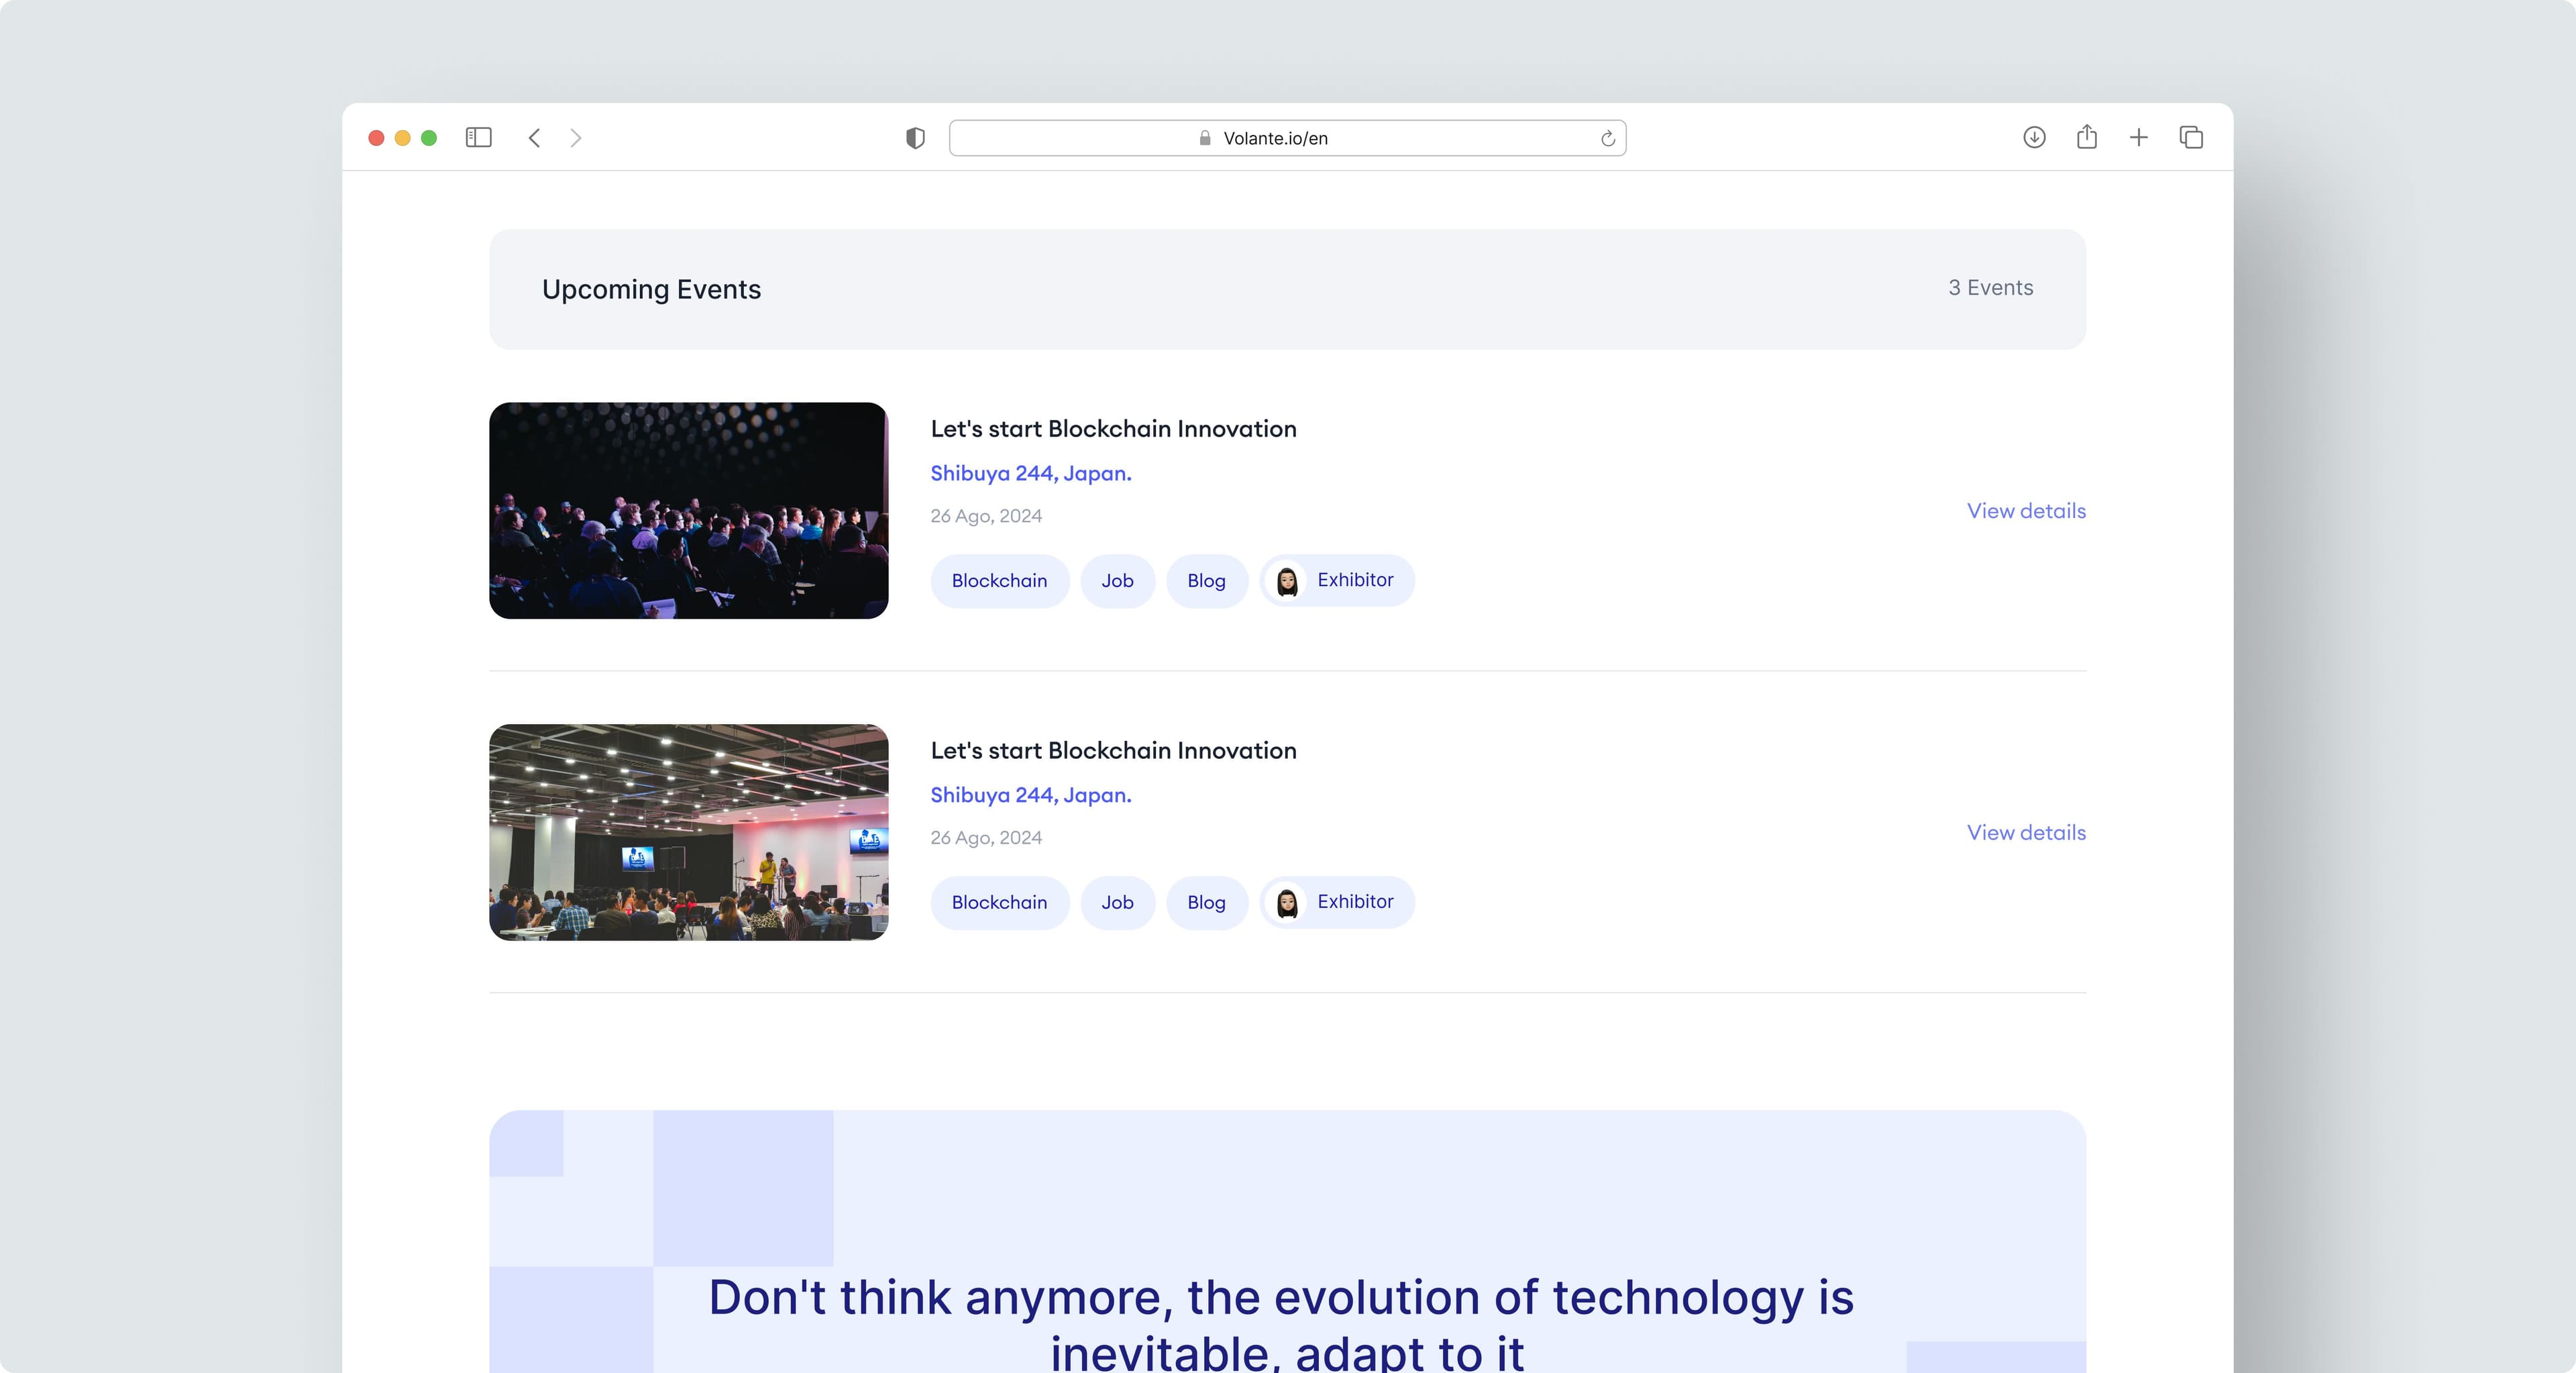Open View details for first event
Image resolution: width=2576 pixels, height=1373 pixels.
click(x=2026, y=511)
